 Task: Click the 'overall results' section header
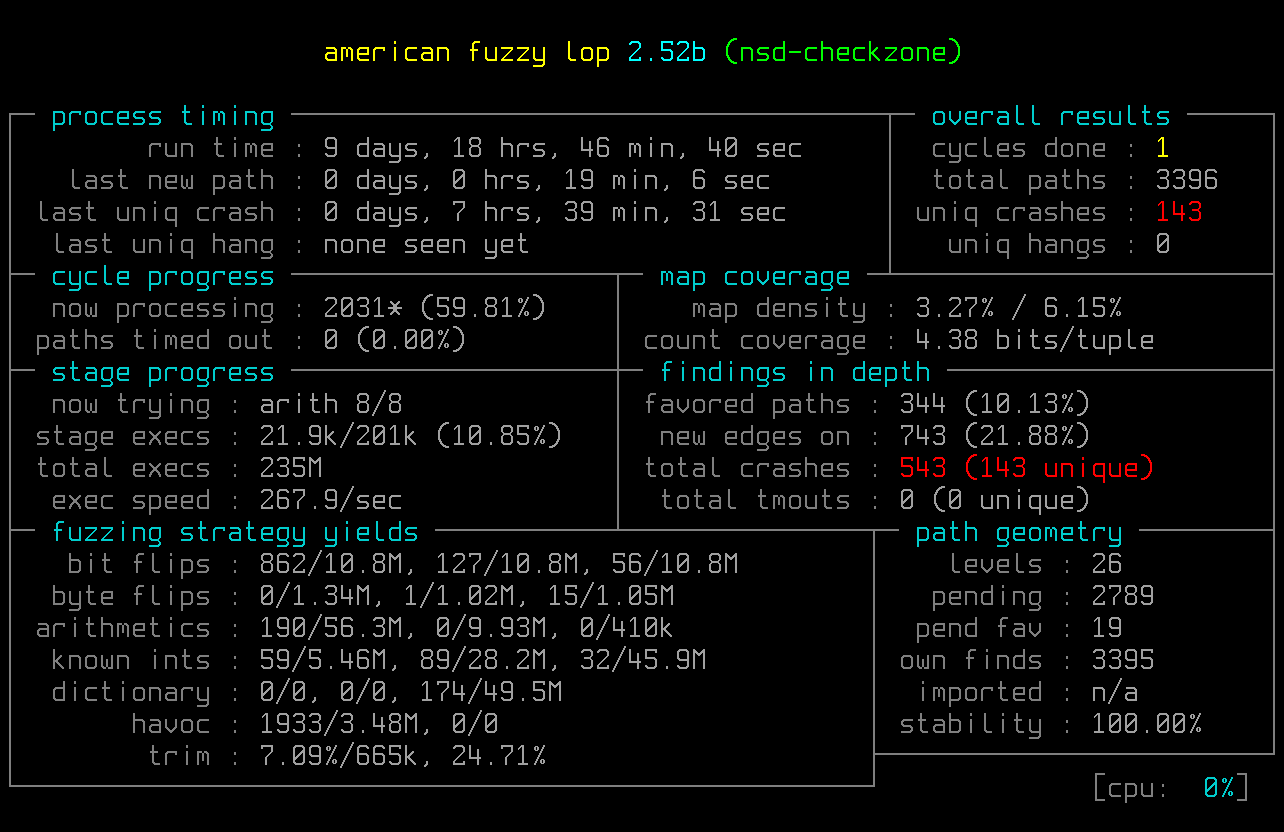coord(1051,117)
